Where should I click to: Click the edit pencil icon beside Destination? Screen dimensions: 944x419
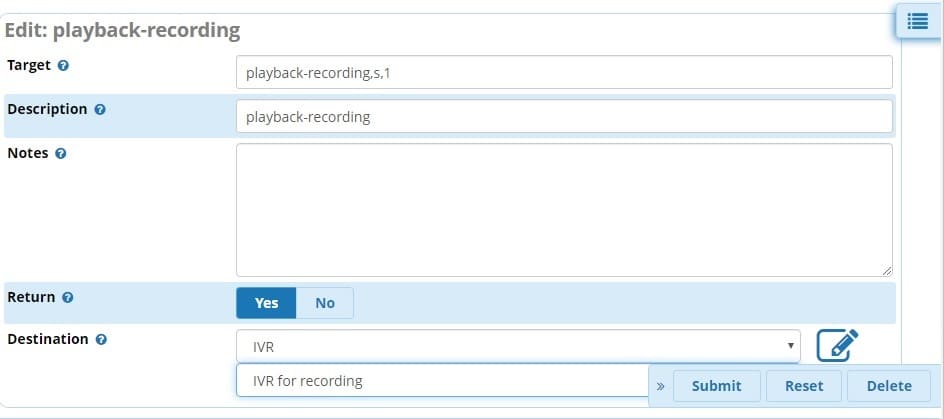click(837, 346)
